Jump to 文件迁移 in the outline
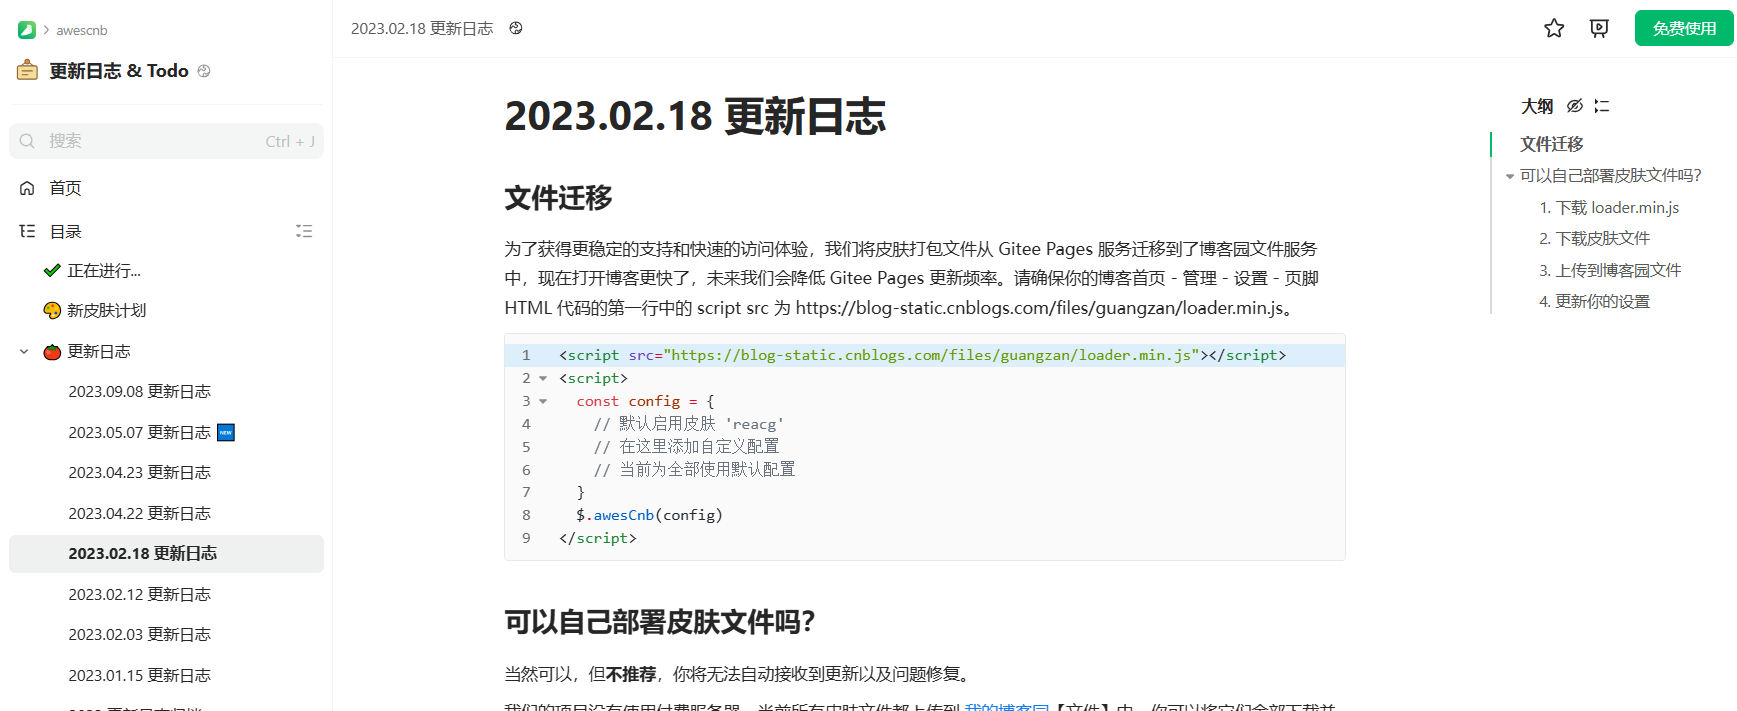 point(1552,144)
